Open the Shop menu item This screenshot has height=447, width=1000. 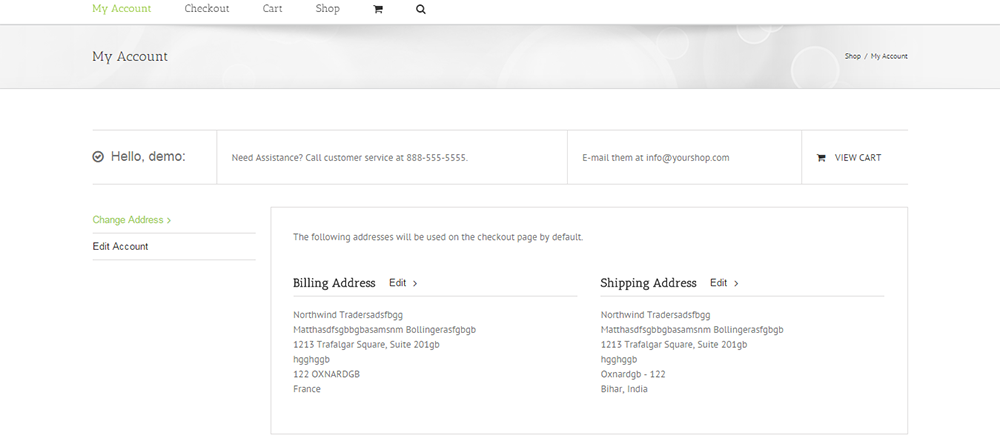point(327,9)
